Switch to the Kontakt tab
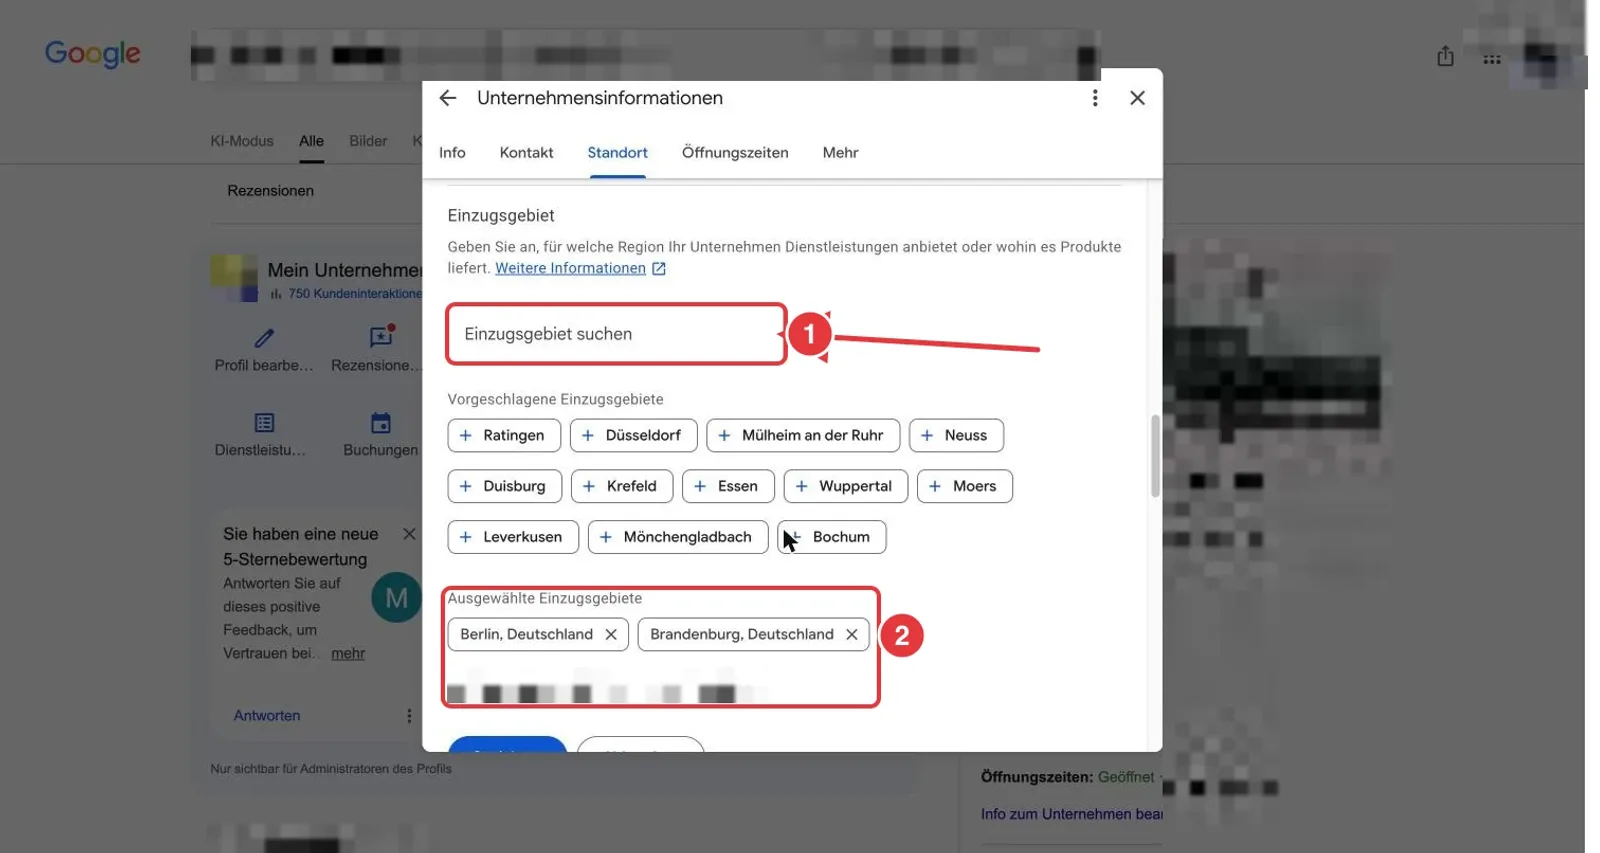The image size is (1600, 853). (x=526, y=153)
